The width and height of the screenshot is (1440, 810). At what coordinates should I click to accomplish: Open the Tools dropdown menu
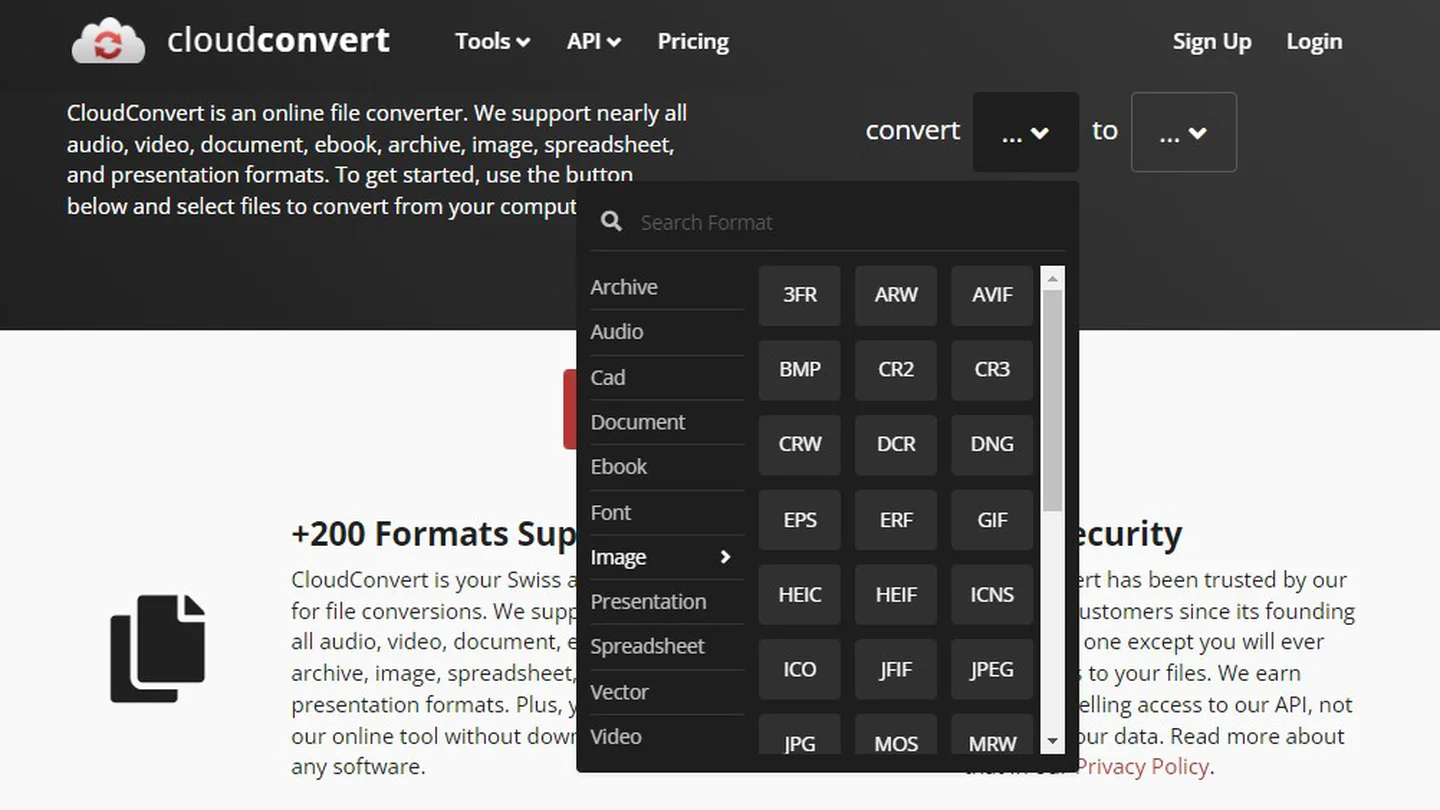(492, 41)
